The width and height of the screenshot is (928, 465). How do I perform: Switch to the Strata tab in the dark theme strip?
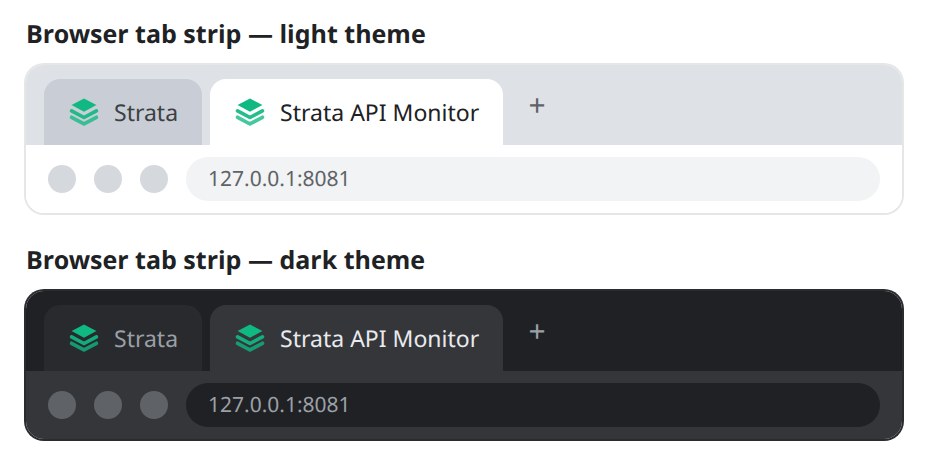[x=123, y=338]
